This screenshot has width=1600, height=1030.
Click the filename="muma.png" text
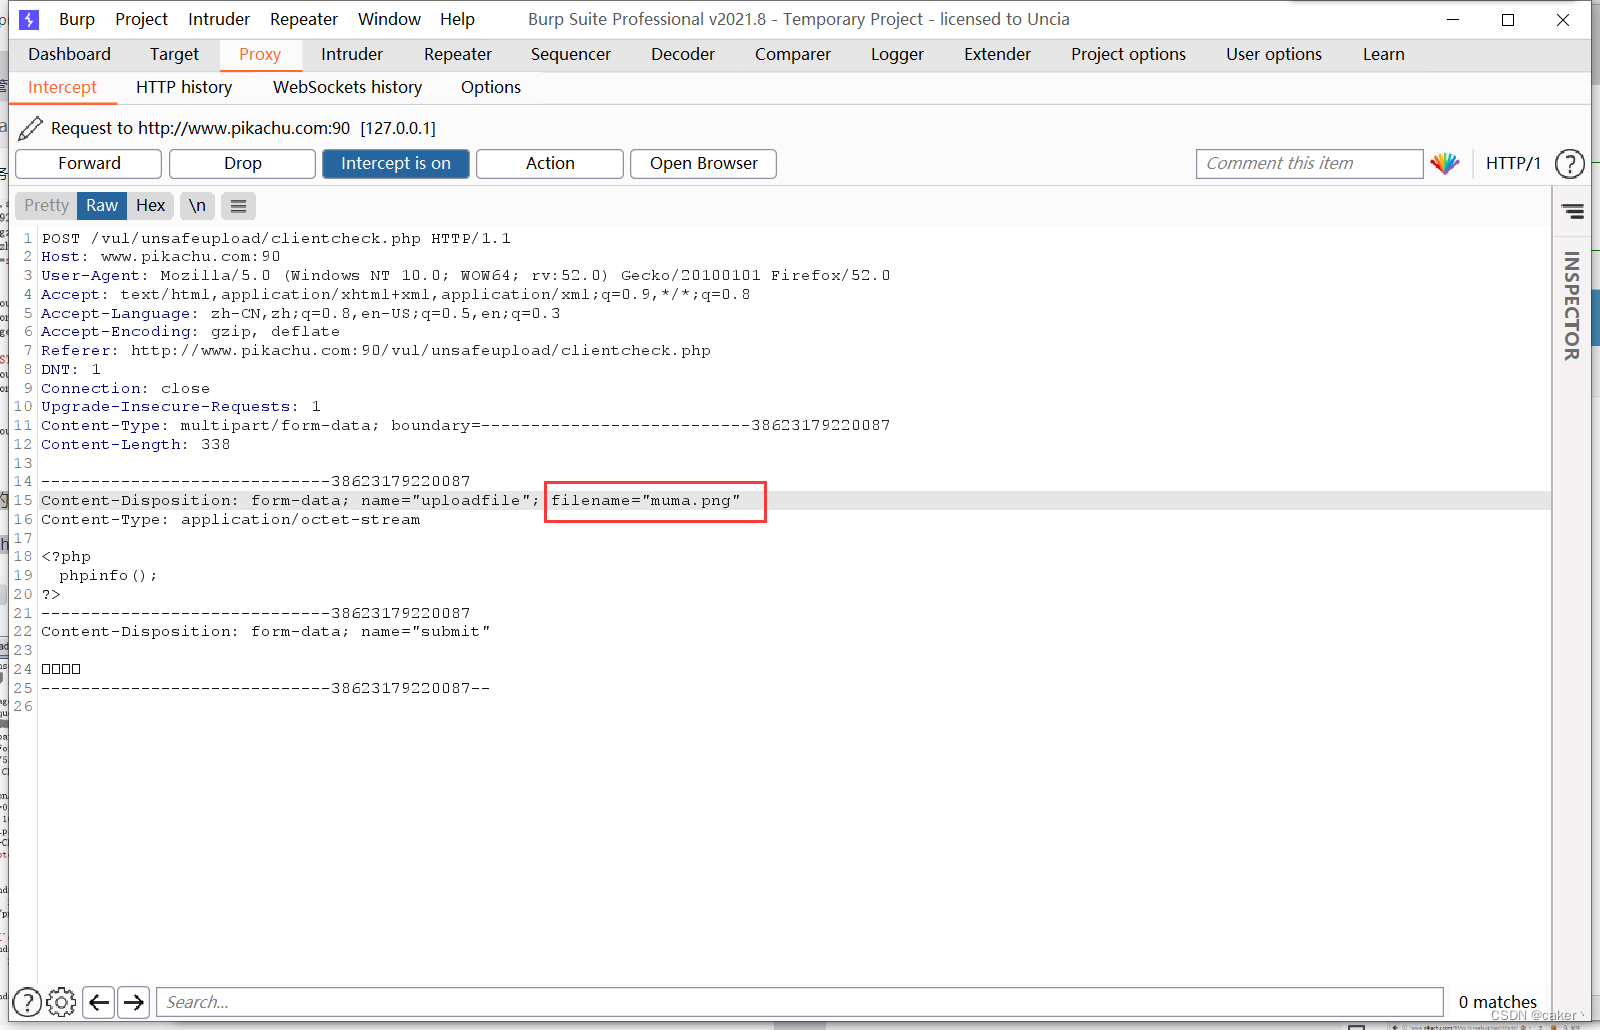(646, 501)
